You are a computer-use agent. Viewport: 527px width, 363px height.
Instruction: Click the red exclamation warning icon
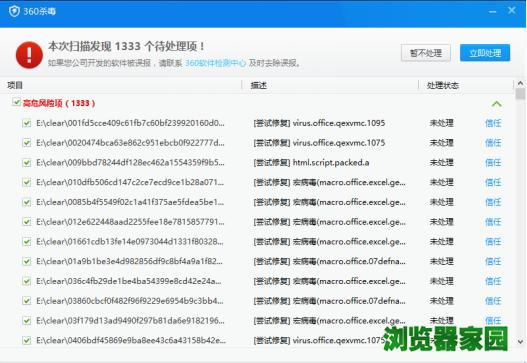[29, 55]
